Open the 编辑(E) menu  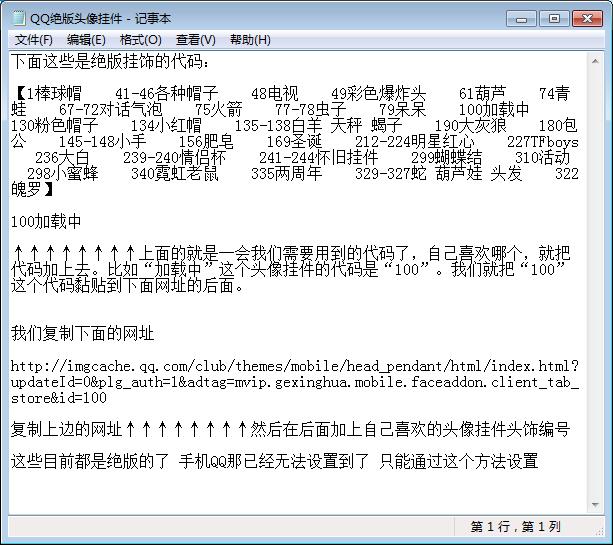[86, 40]
